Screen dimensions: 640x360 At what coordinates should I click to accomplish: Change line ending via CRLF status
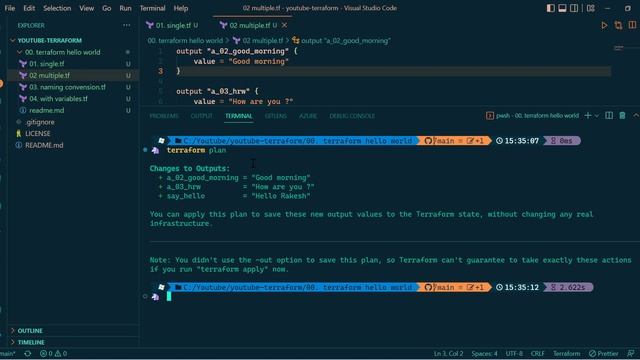coord(538,353)
